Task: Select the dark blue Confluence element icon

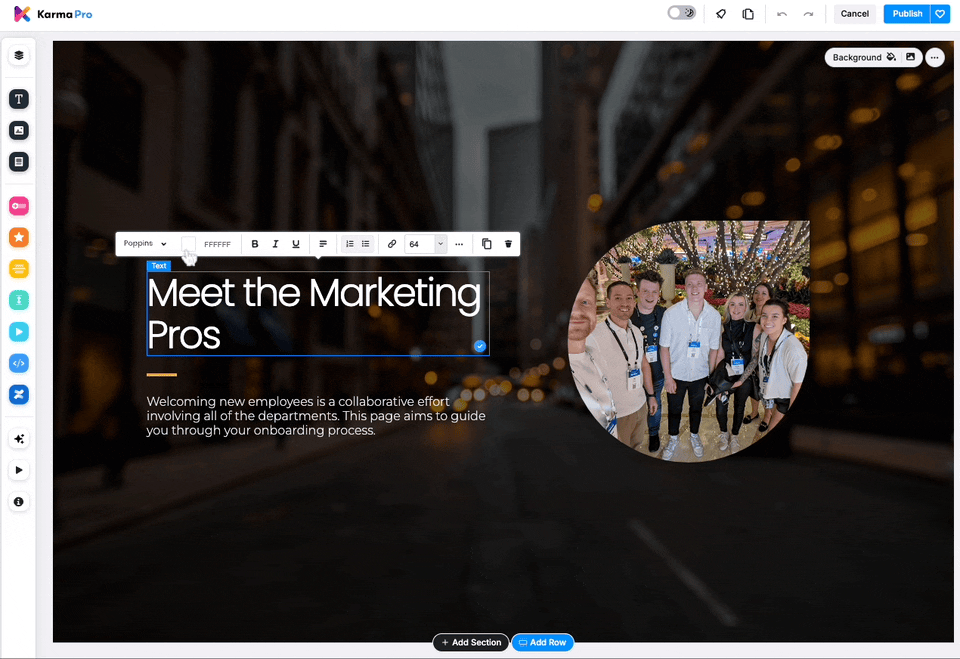Action: pos(19,394)
